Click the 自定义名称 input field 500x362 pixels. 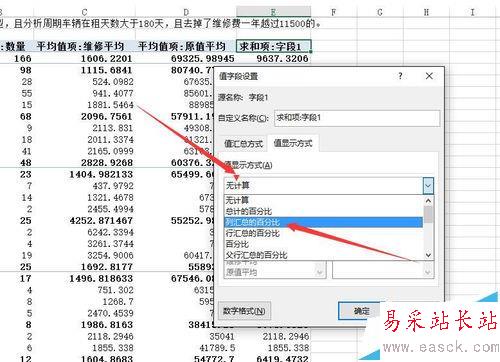357,118
